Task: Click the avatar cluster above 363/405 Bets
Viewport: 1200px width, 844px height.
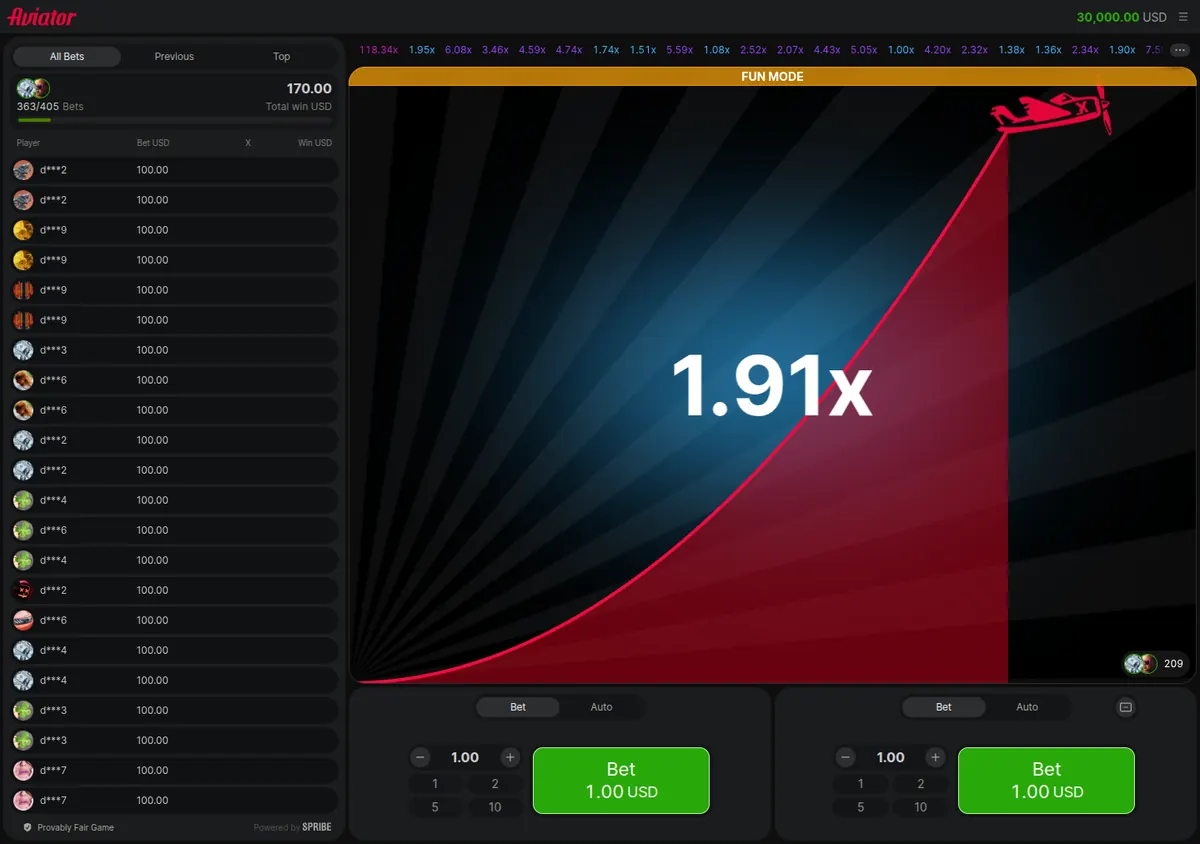Action: coord(33,88)
